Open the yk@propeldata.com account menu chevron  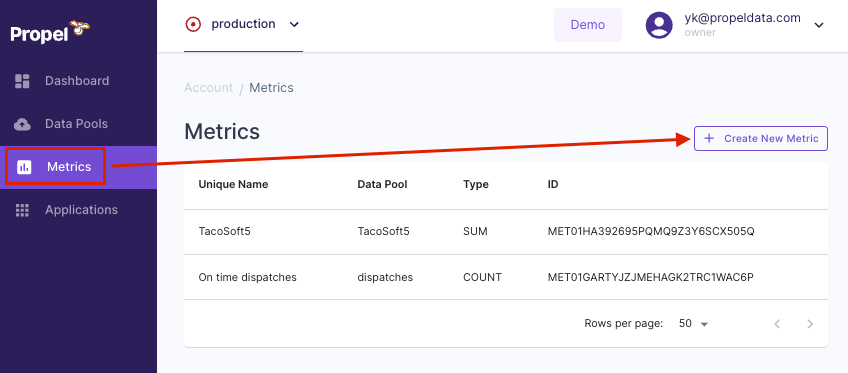[x=819, y=25]
